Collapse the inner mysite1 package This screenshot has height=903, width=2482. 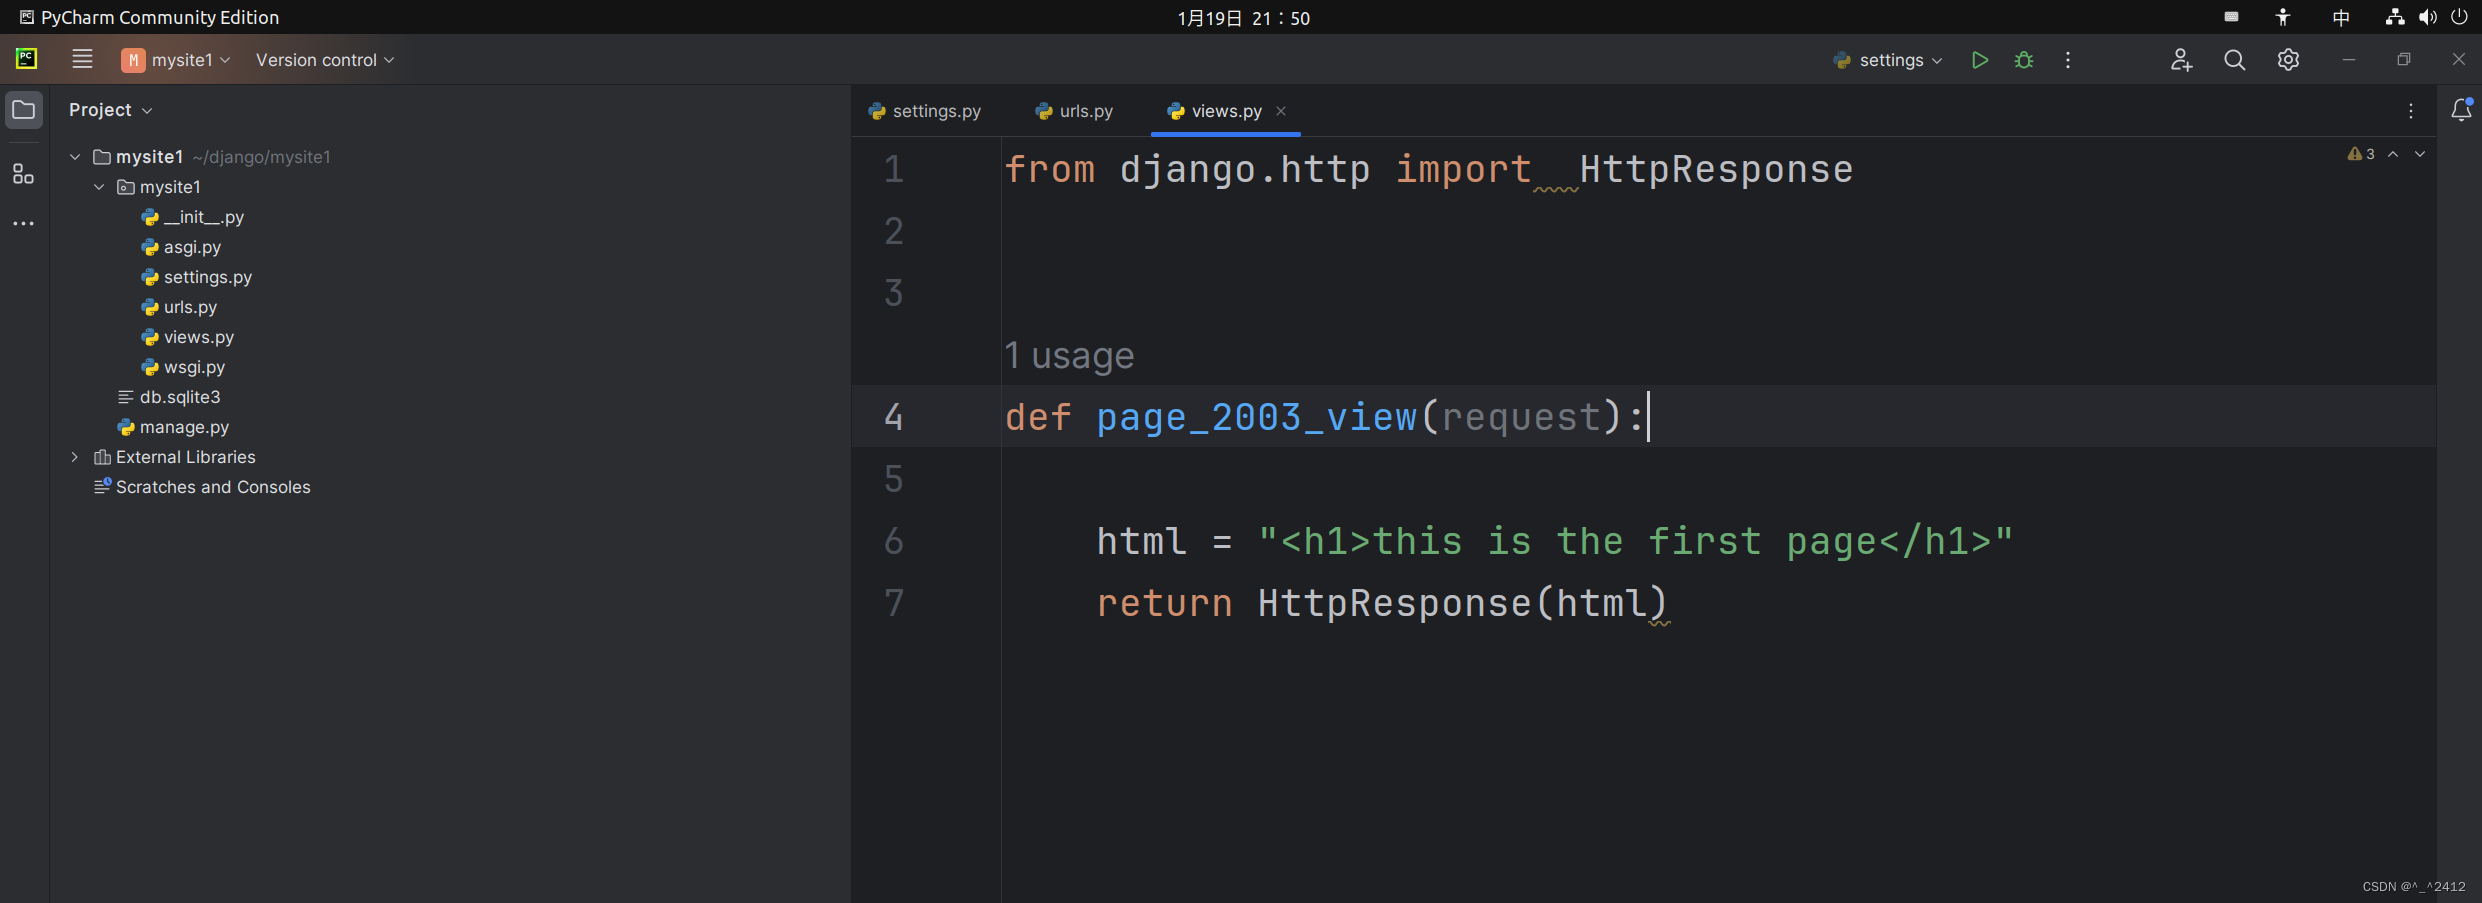coord(99,187)
